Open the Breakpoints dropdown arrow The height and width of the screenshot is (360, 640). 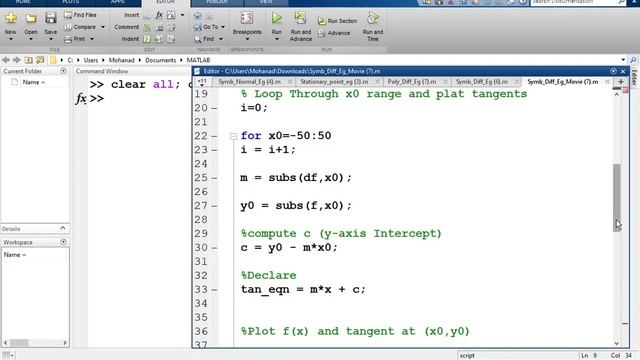point(247,39)
